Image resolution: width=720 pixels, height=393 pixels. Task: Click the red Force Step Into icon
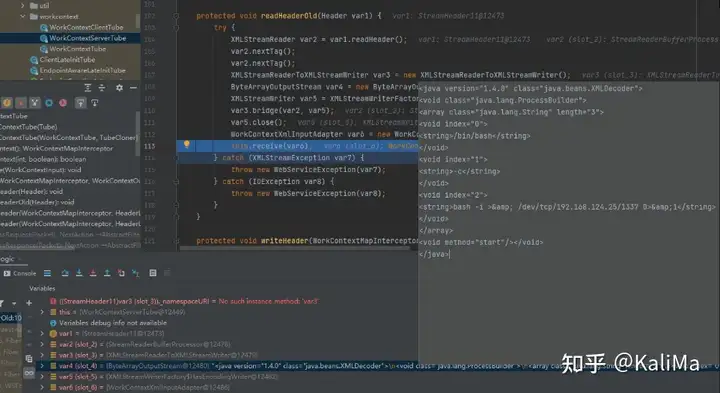click(93, 273)
